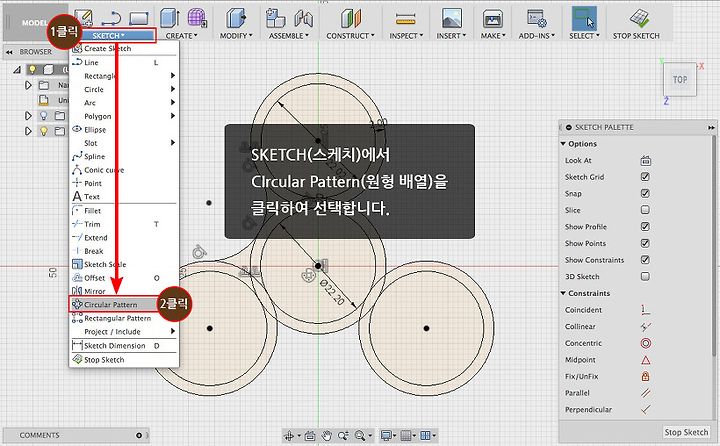This screenshot has height=446, width=720.
Task: Collapse the root browser tree node
Action: point(17,70)
